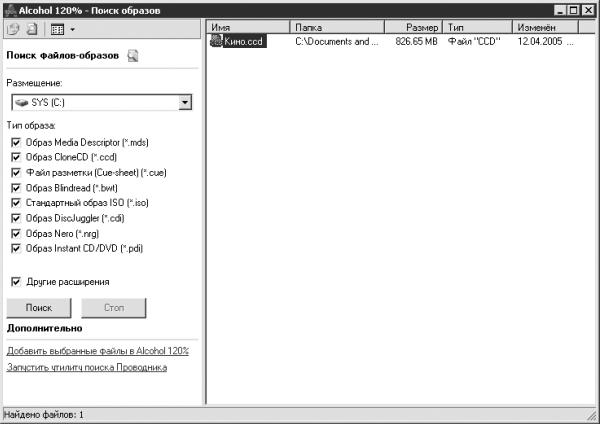Viewport: 600px width, 424px height.
Task: Maximize the Alcohol 120% window
Action: [x=573, y=10]
